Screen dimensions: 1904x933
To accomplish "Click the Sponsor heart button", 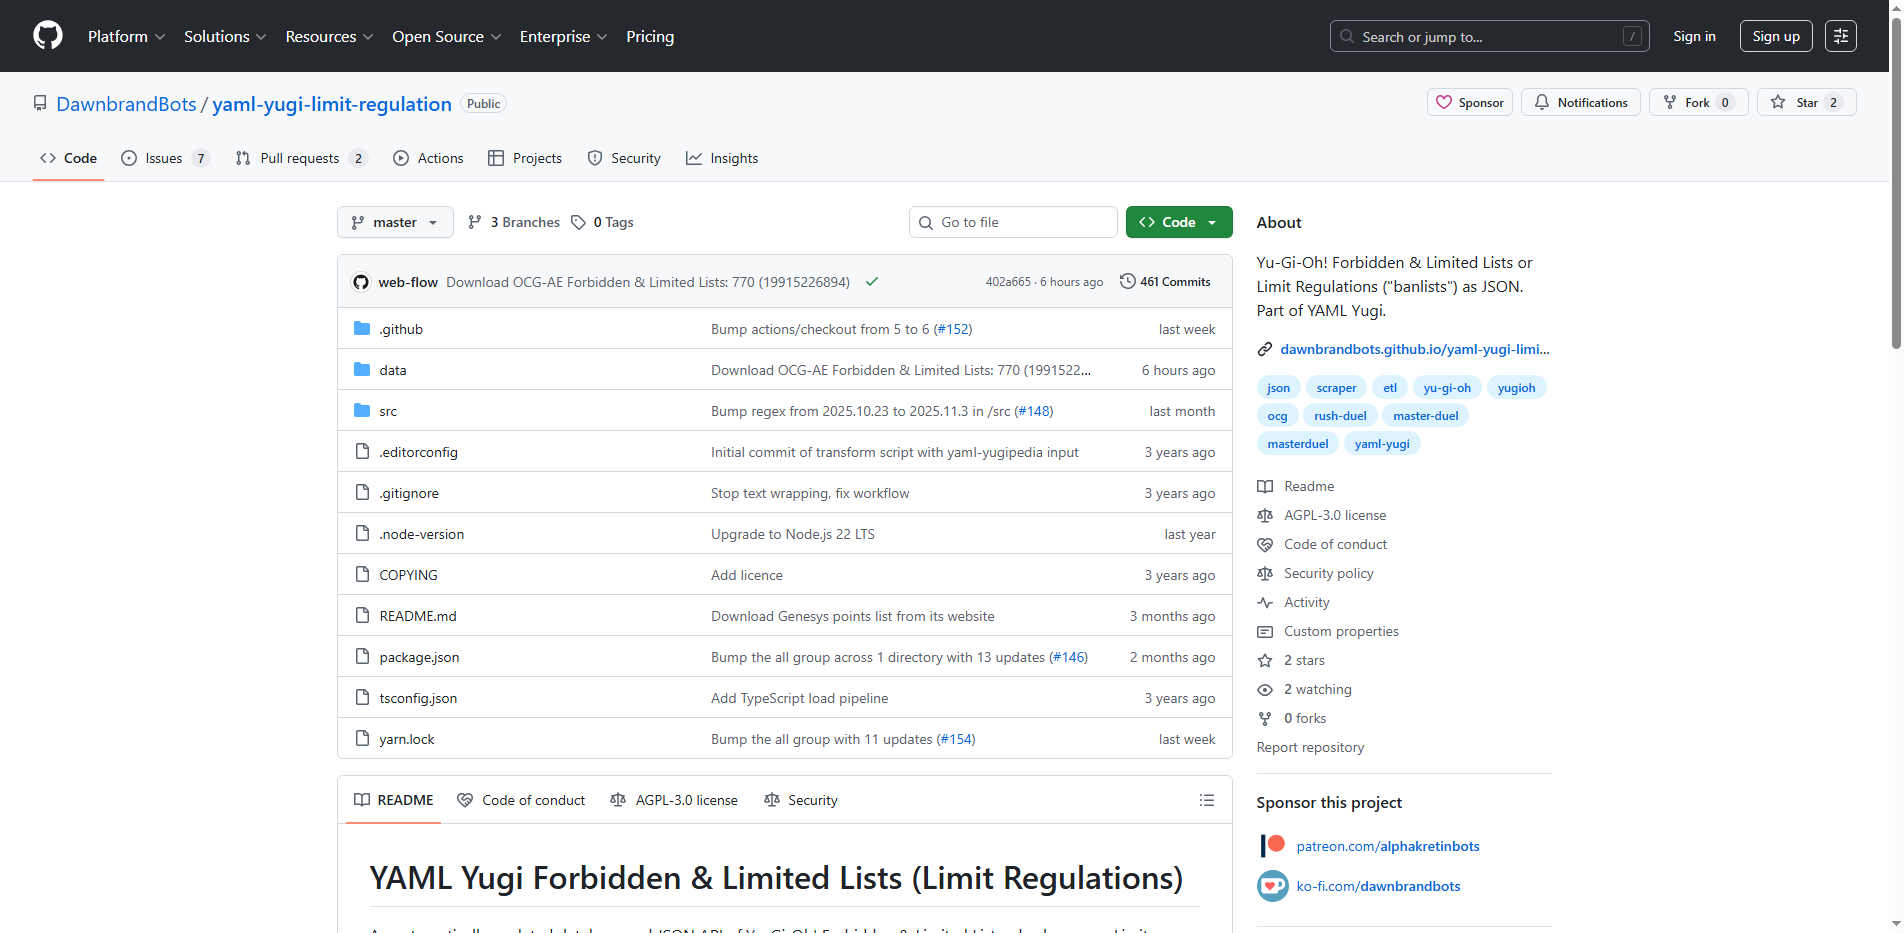I will pyautogui.click(x=1470, y=102).
